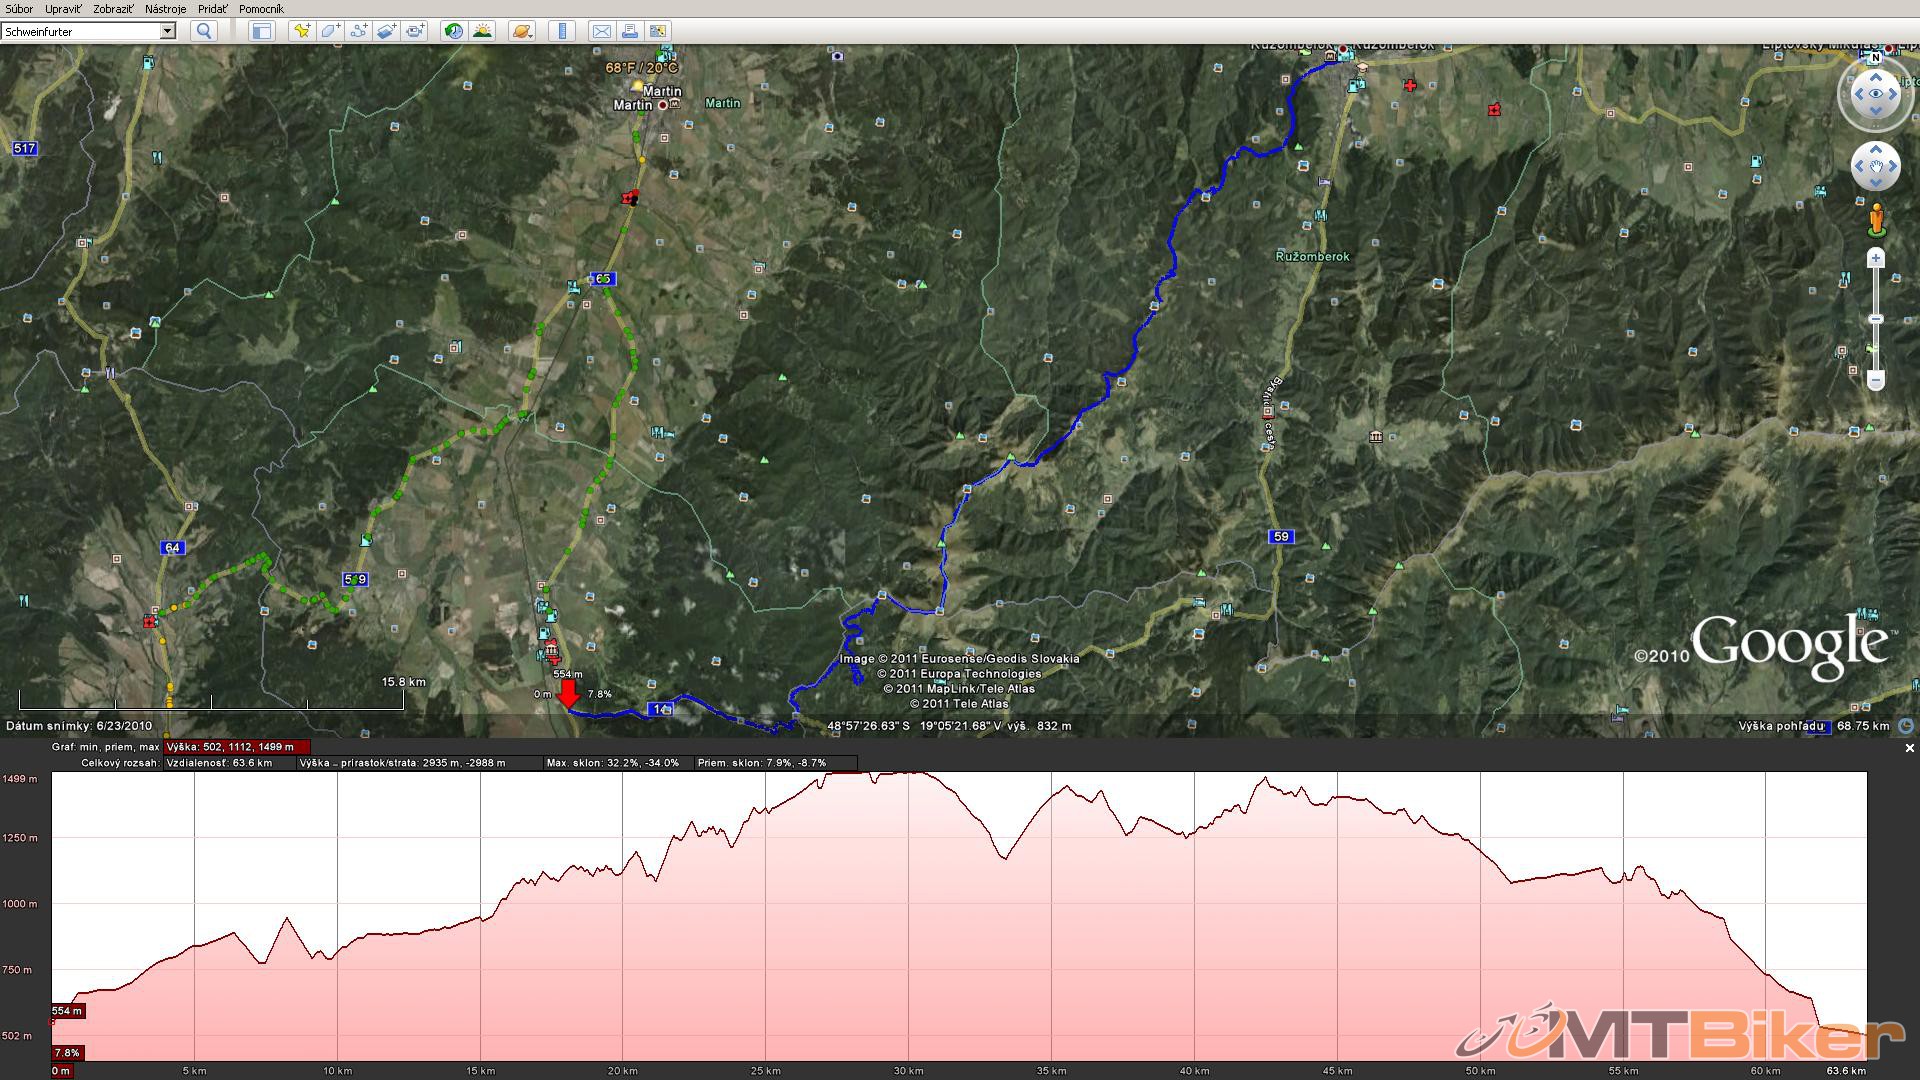Click the print icon
Image resolution: width=1920 pixels, height=1080 pixels.
tap(629, 31)
